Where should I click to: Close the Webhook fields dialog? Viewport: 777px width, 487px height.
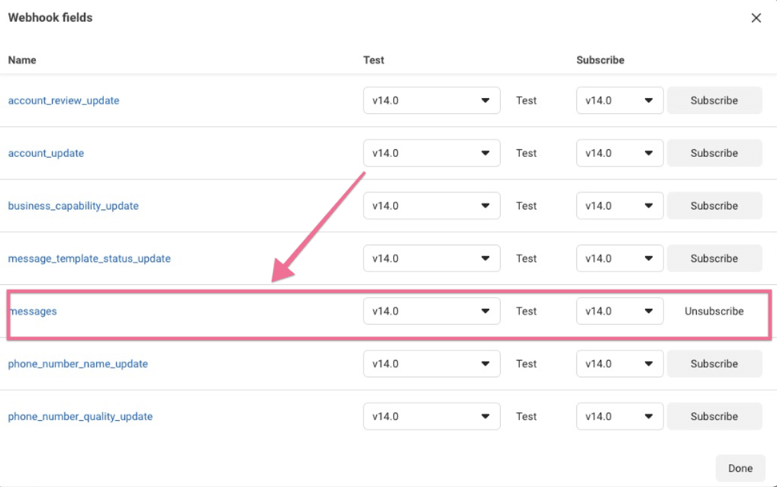tap(756, 18)
